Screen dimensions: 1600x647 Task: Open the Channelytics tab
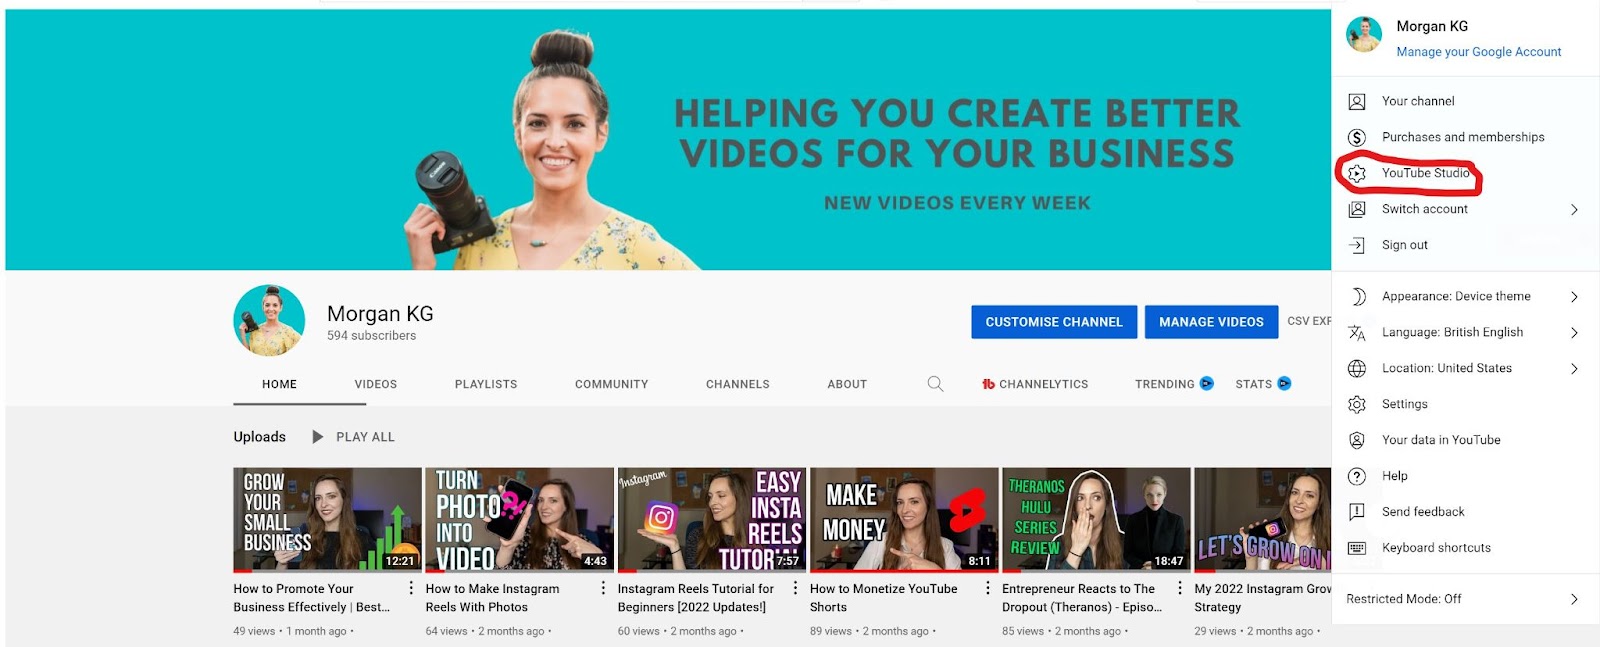[1035, 384]
